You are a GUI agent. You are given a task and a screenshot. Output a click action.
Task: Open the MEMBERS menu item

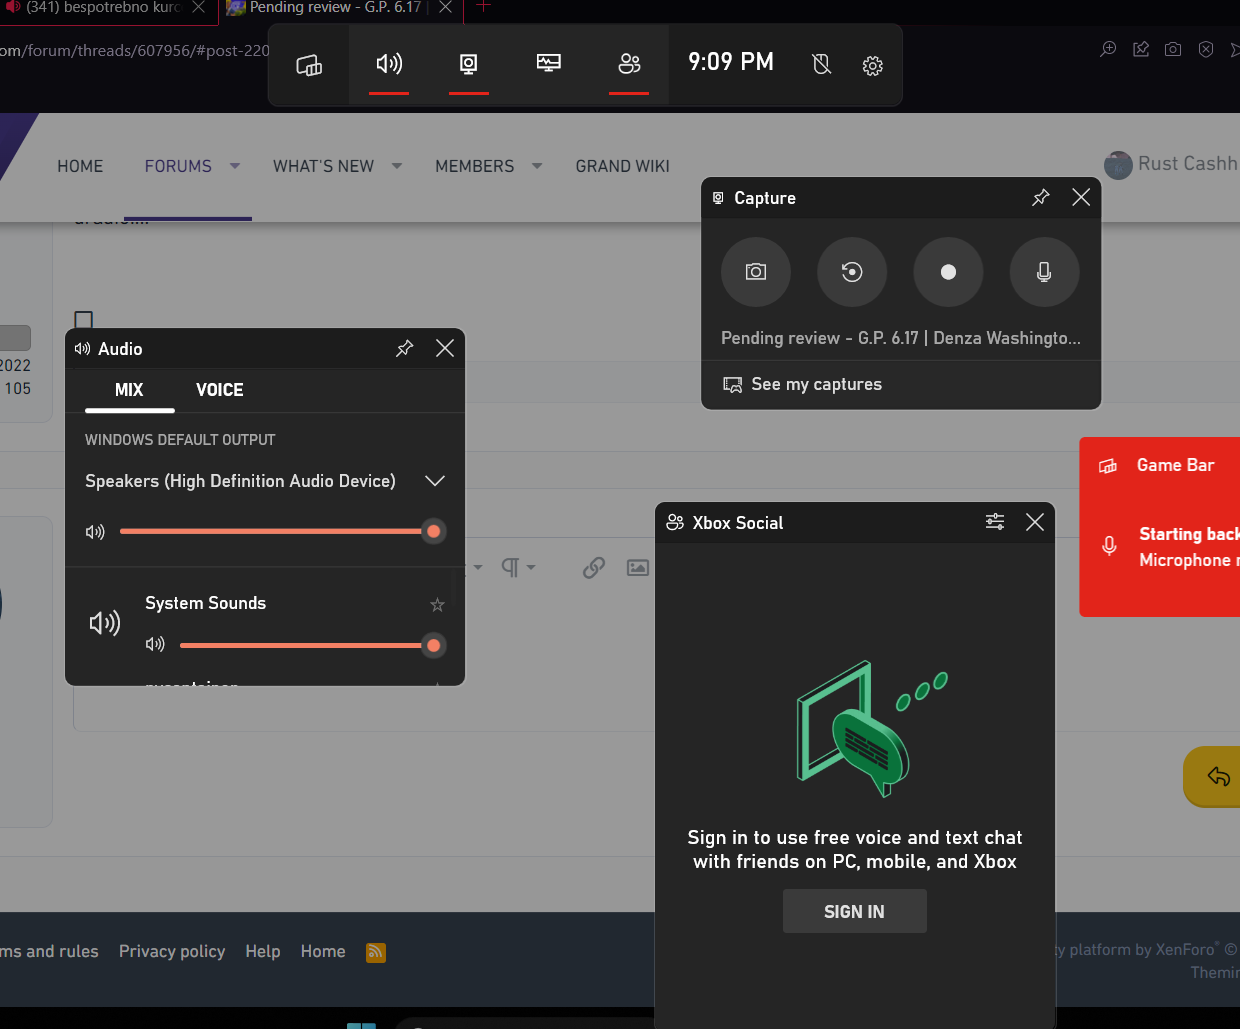pyautogui.click(x=475, y=166)
